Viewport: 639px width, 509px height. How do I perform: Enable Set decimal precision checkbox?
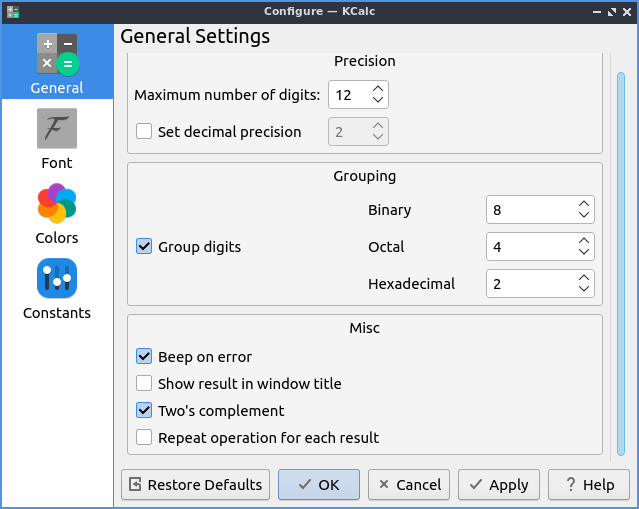(144, 131)
